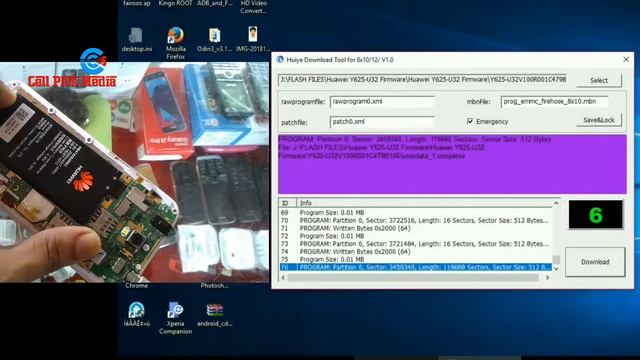640x360 pixels.
Task: Click the green counter display showing 6
Action: [x=596, y=215]
